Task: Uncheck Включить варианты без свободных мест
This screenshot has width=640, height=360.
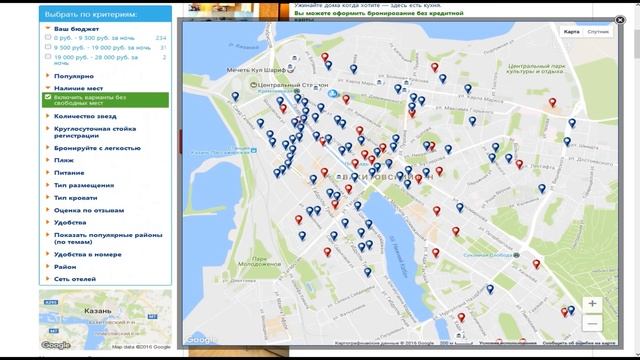Action: 48,97
